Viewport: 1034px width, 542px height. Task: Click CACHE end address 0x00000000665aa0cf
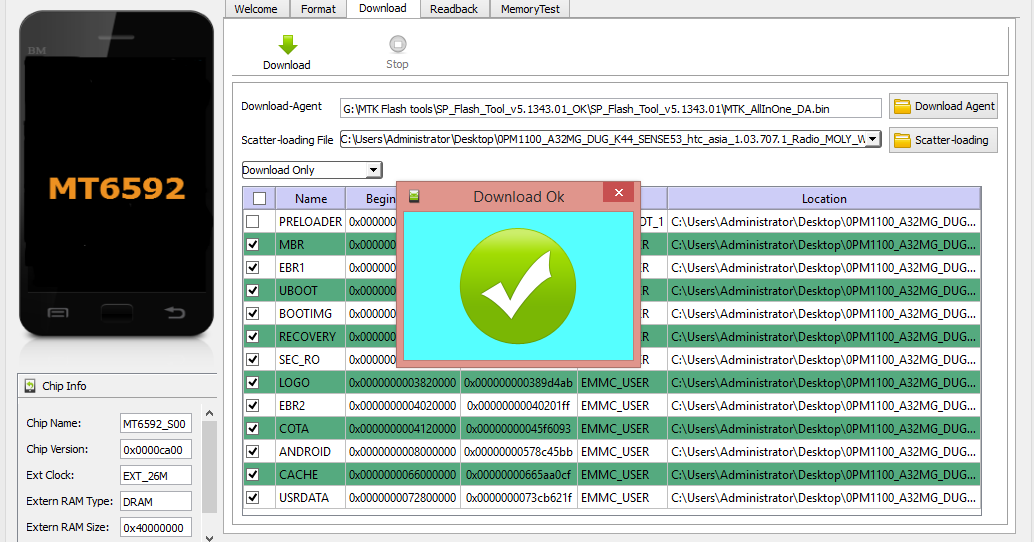click(x=519, y=474)
